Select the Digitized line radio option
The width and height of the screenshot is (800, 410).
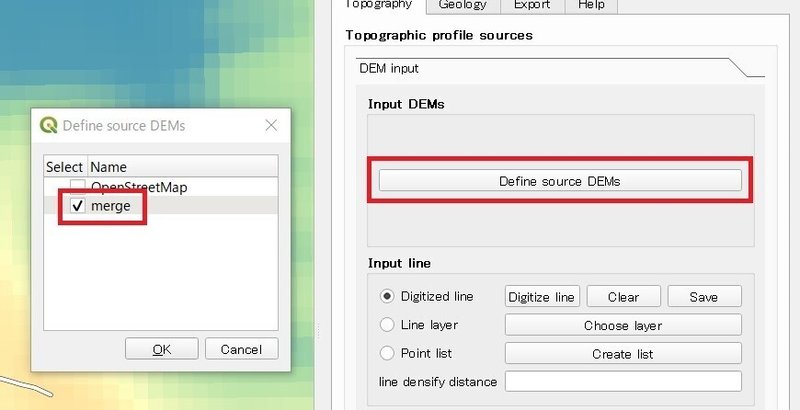click(387, 296)
